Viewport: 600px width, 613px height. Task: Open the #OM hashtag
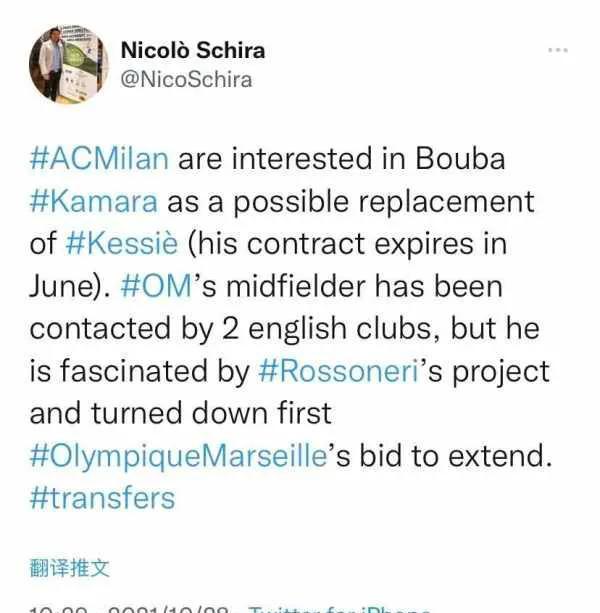tap(157, 286)
